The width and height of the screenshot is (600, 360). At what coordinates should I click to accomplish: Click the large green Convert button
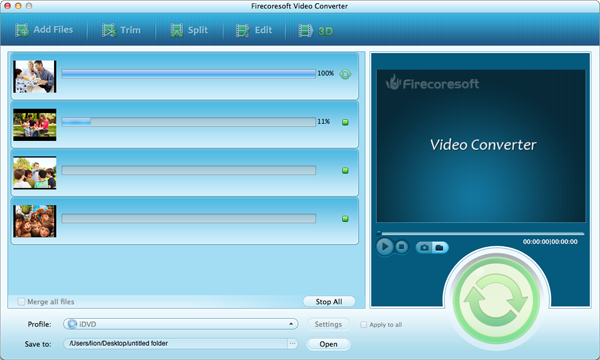[x=496, y=300]
